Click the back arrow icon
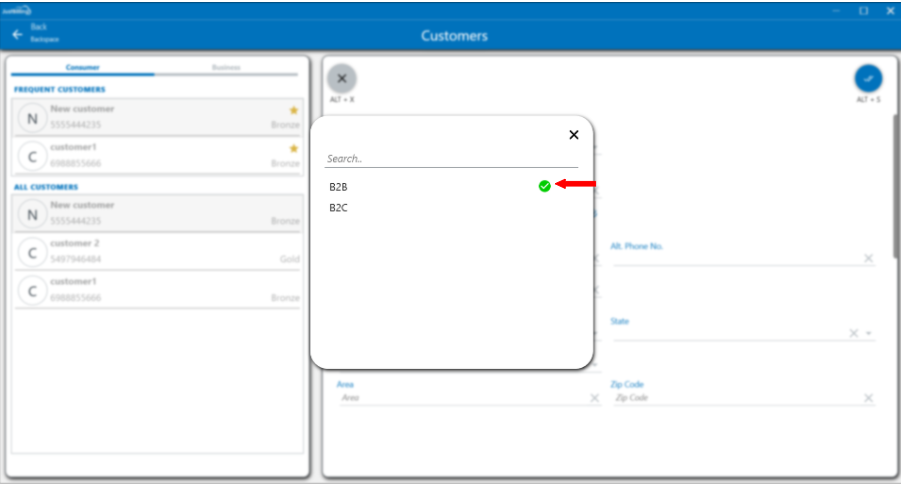This screenshot has width=903, height=485. [17, 34]
